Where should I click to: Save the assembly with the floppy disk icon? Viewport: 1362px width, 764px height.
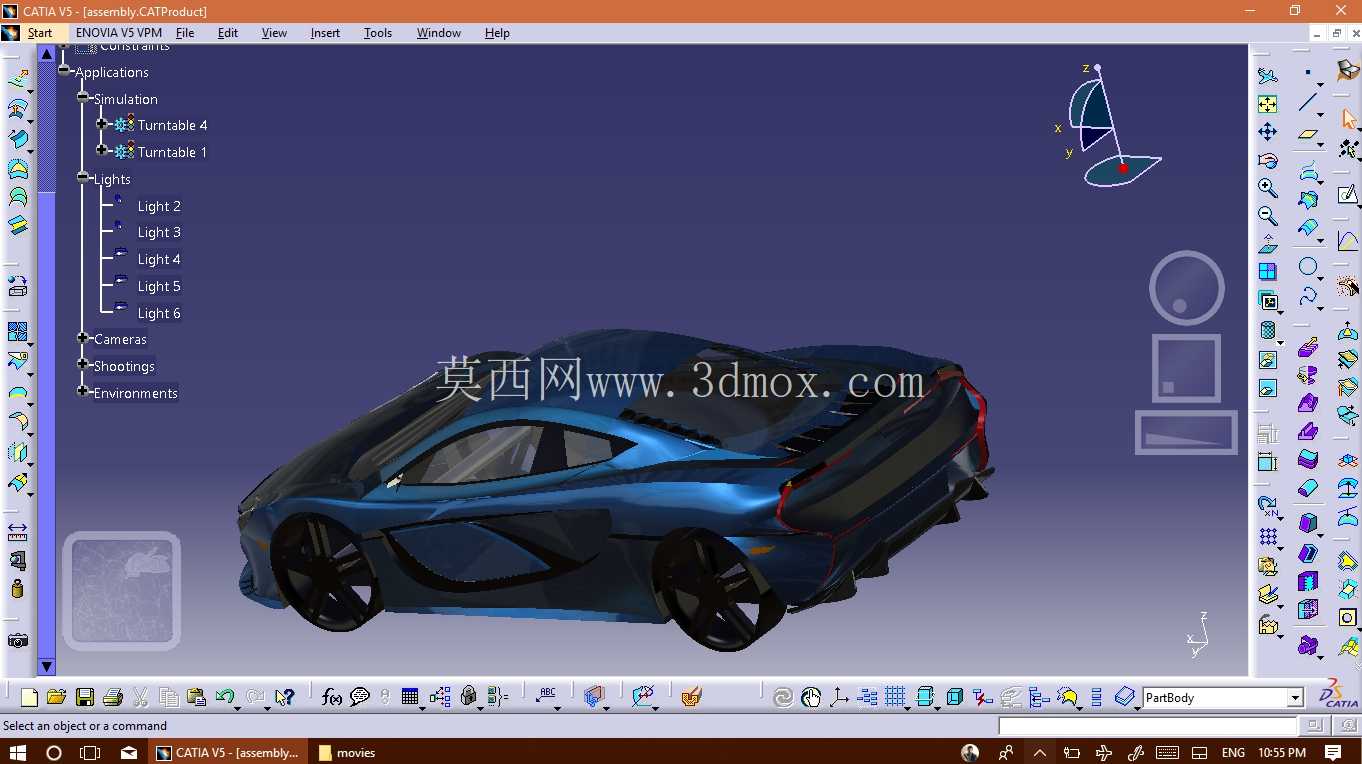[x=85, y=697]
